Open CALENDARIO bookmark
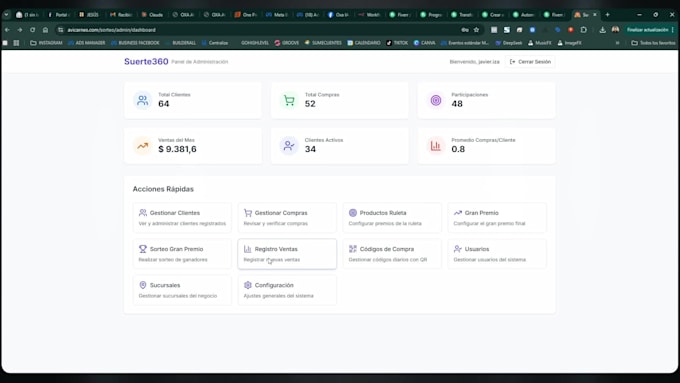Screen dimensions: 680x383 (x=363, y=43)
